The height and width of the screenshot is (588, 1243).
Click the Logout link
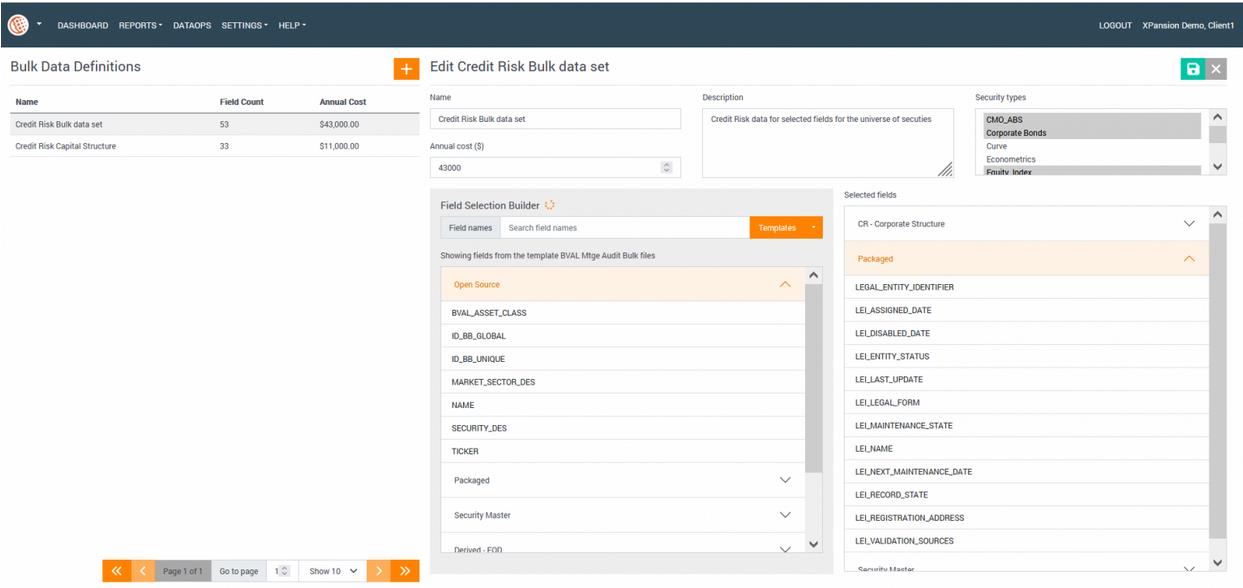1115,25
